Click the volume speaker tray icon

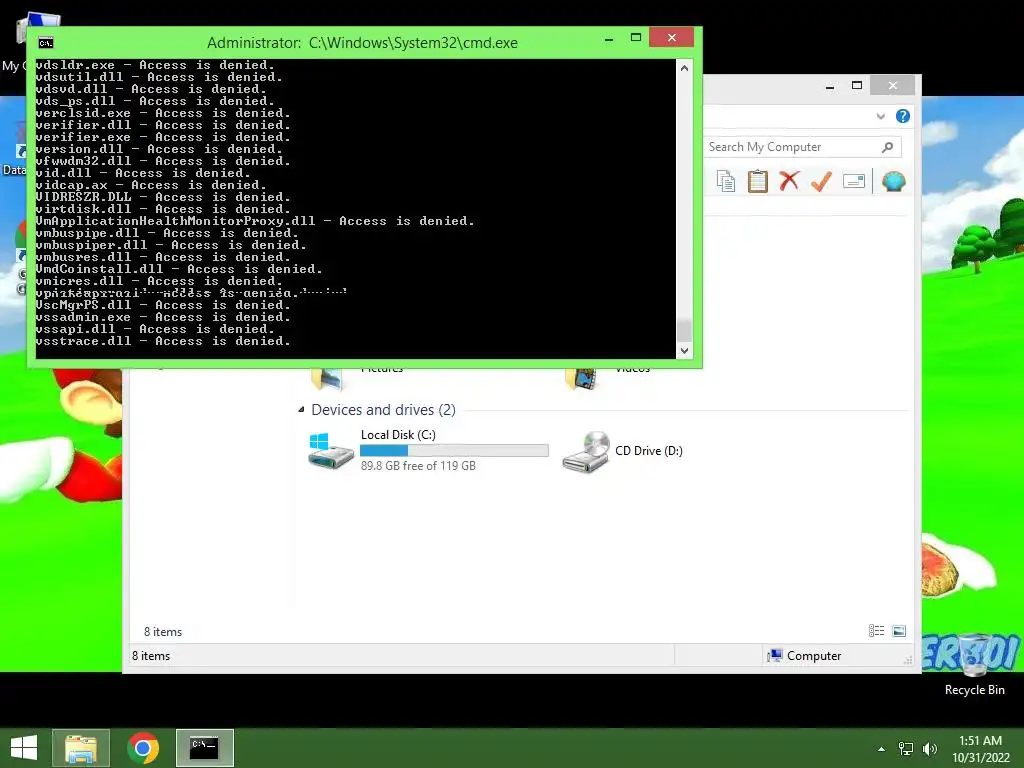tap(929, 749)
